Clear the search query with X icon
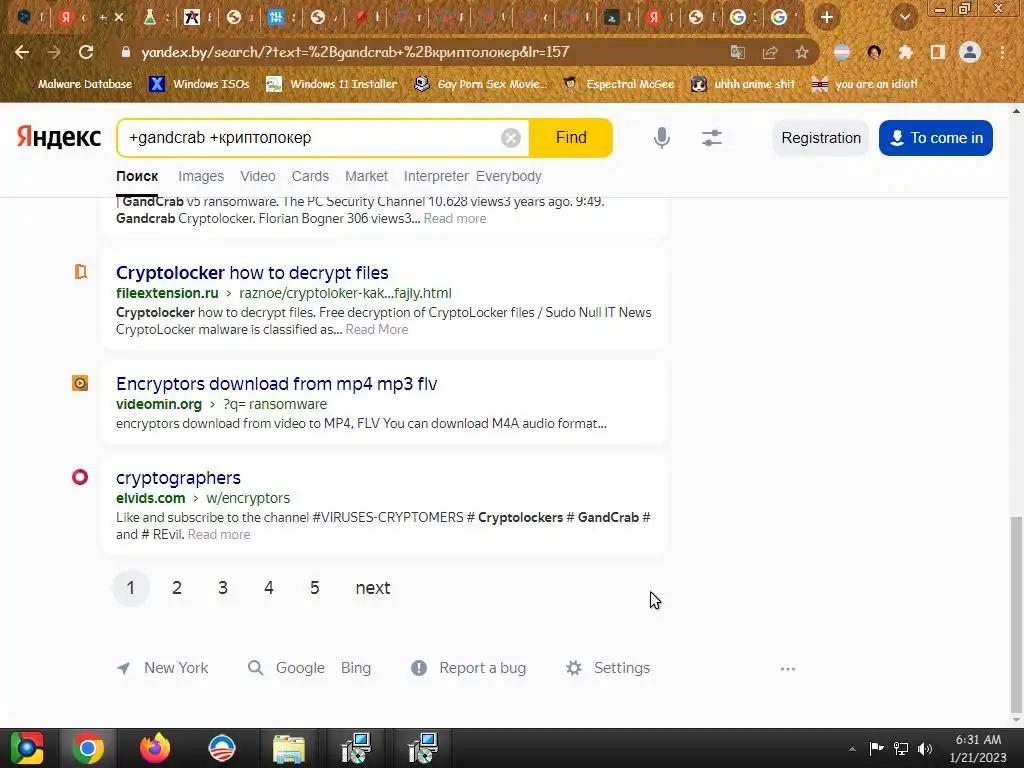The width and height of the screenshot is (1024, 768). point(511,138)
